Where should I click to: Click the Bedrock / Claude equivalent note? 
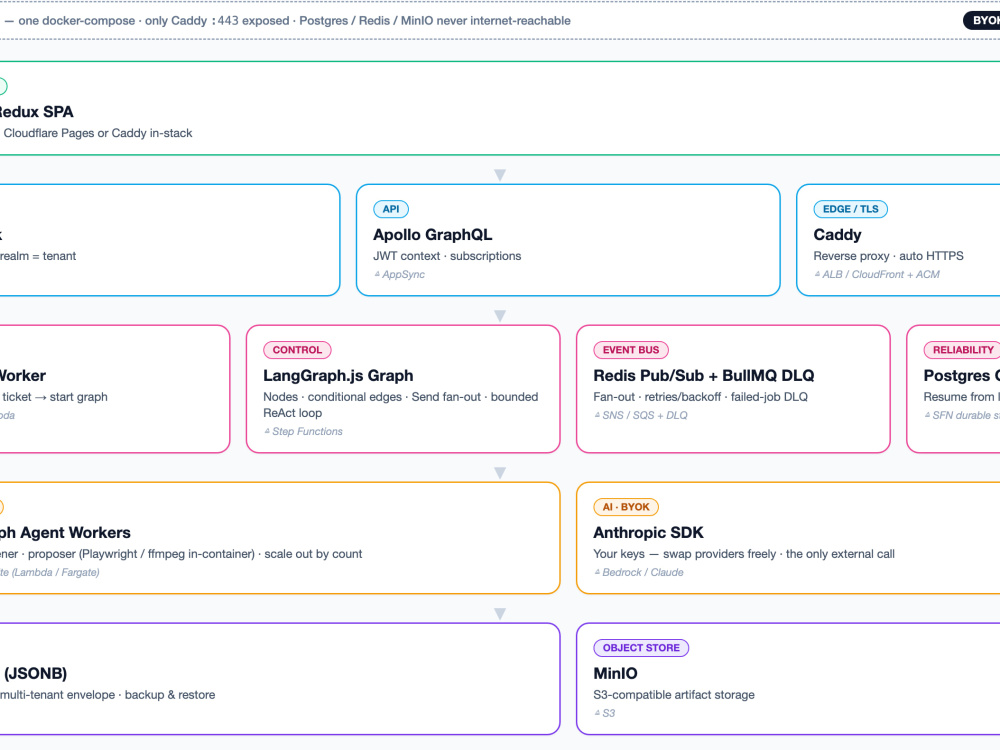click(638, 572)
